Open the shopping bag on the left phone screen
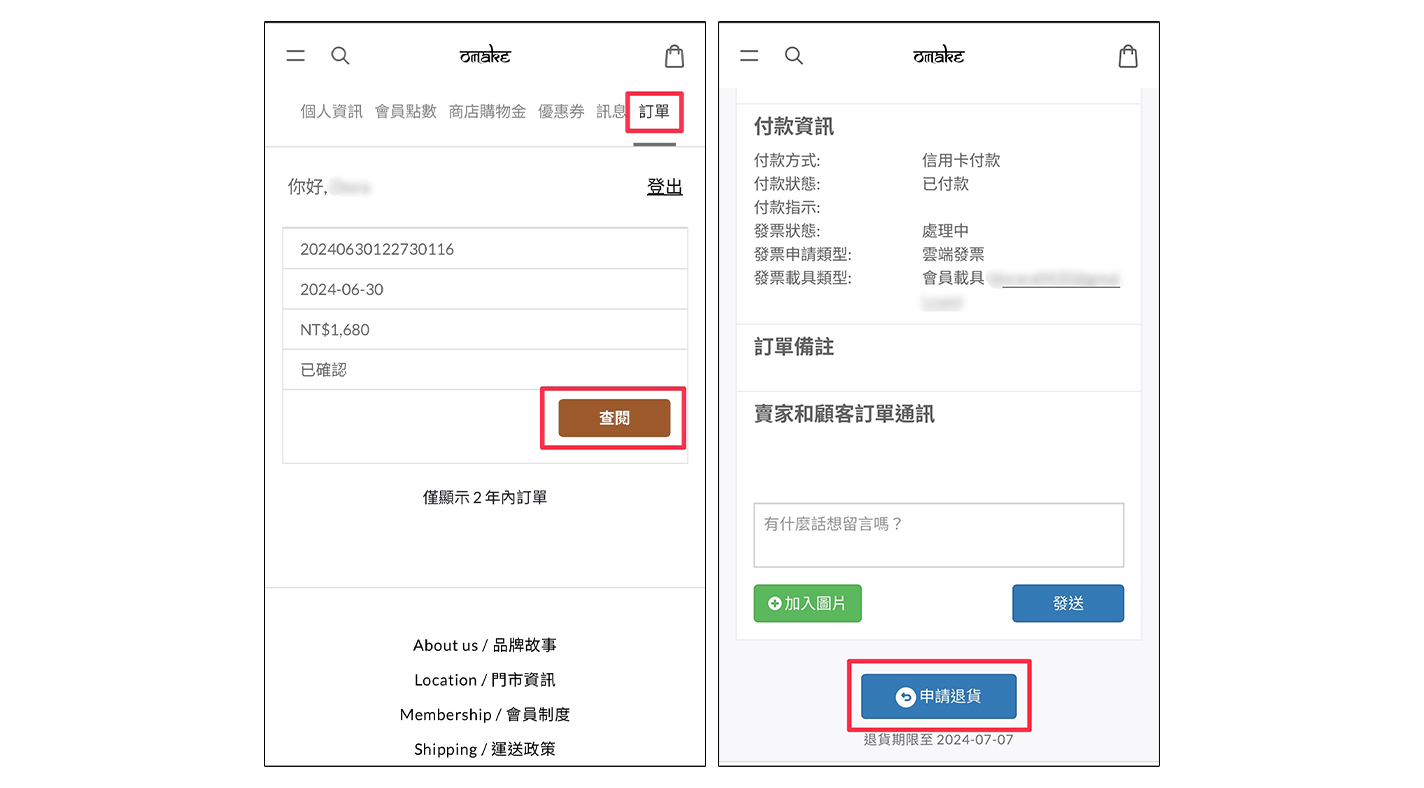Screen dimensions: 1424x788 coord(675,56)
